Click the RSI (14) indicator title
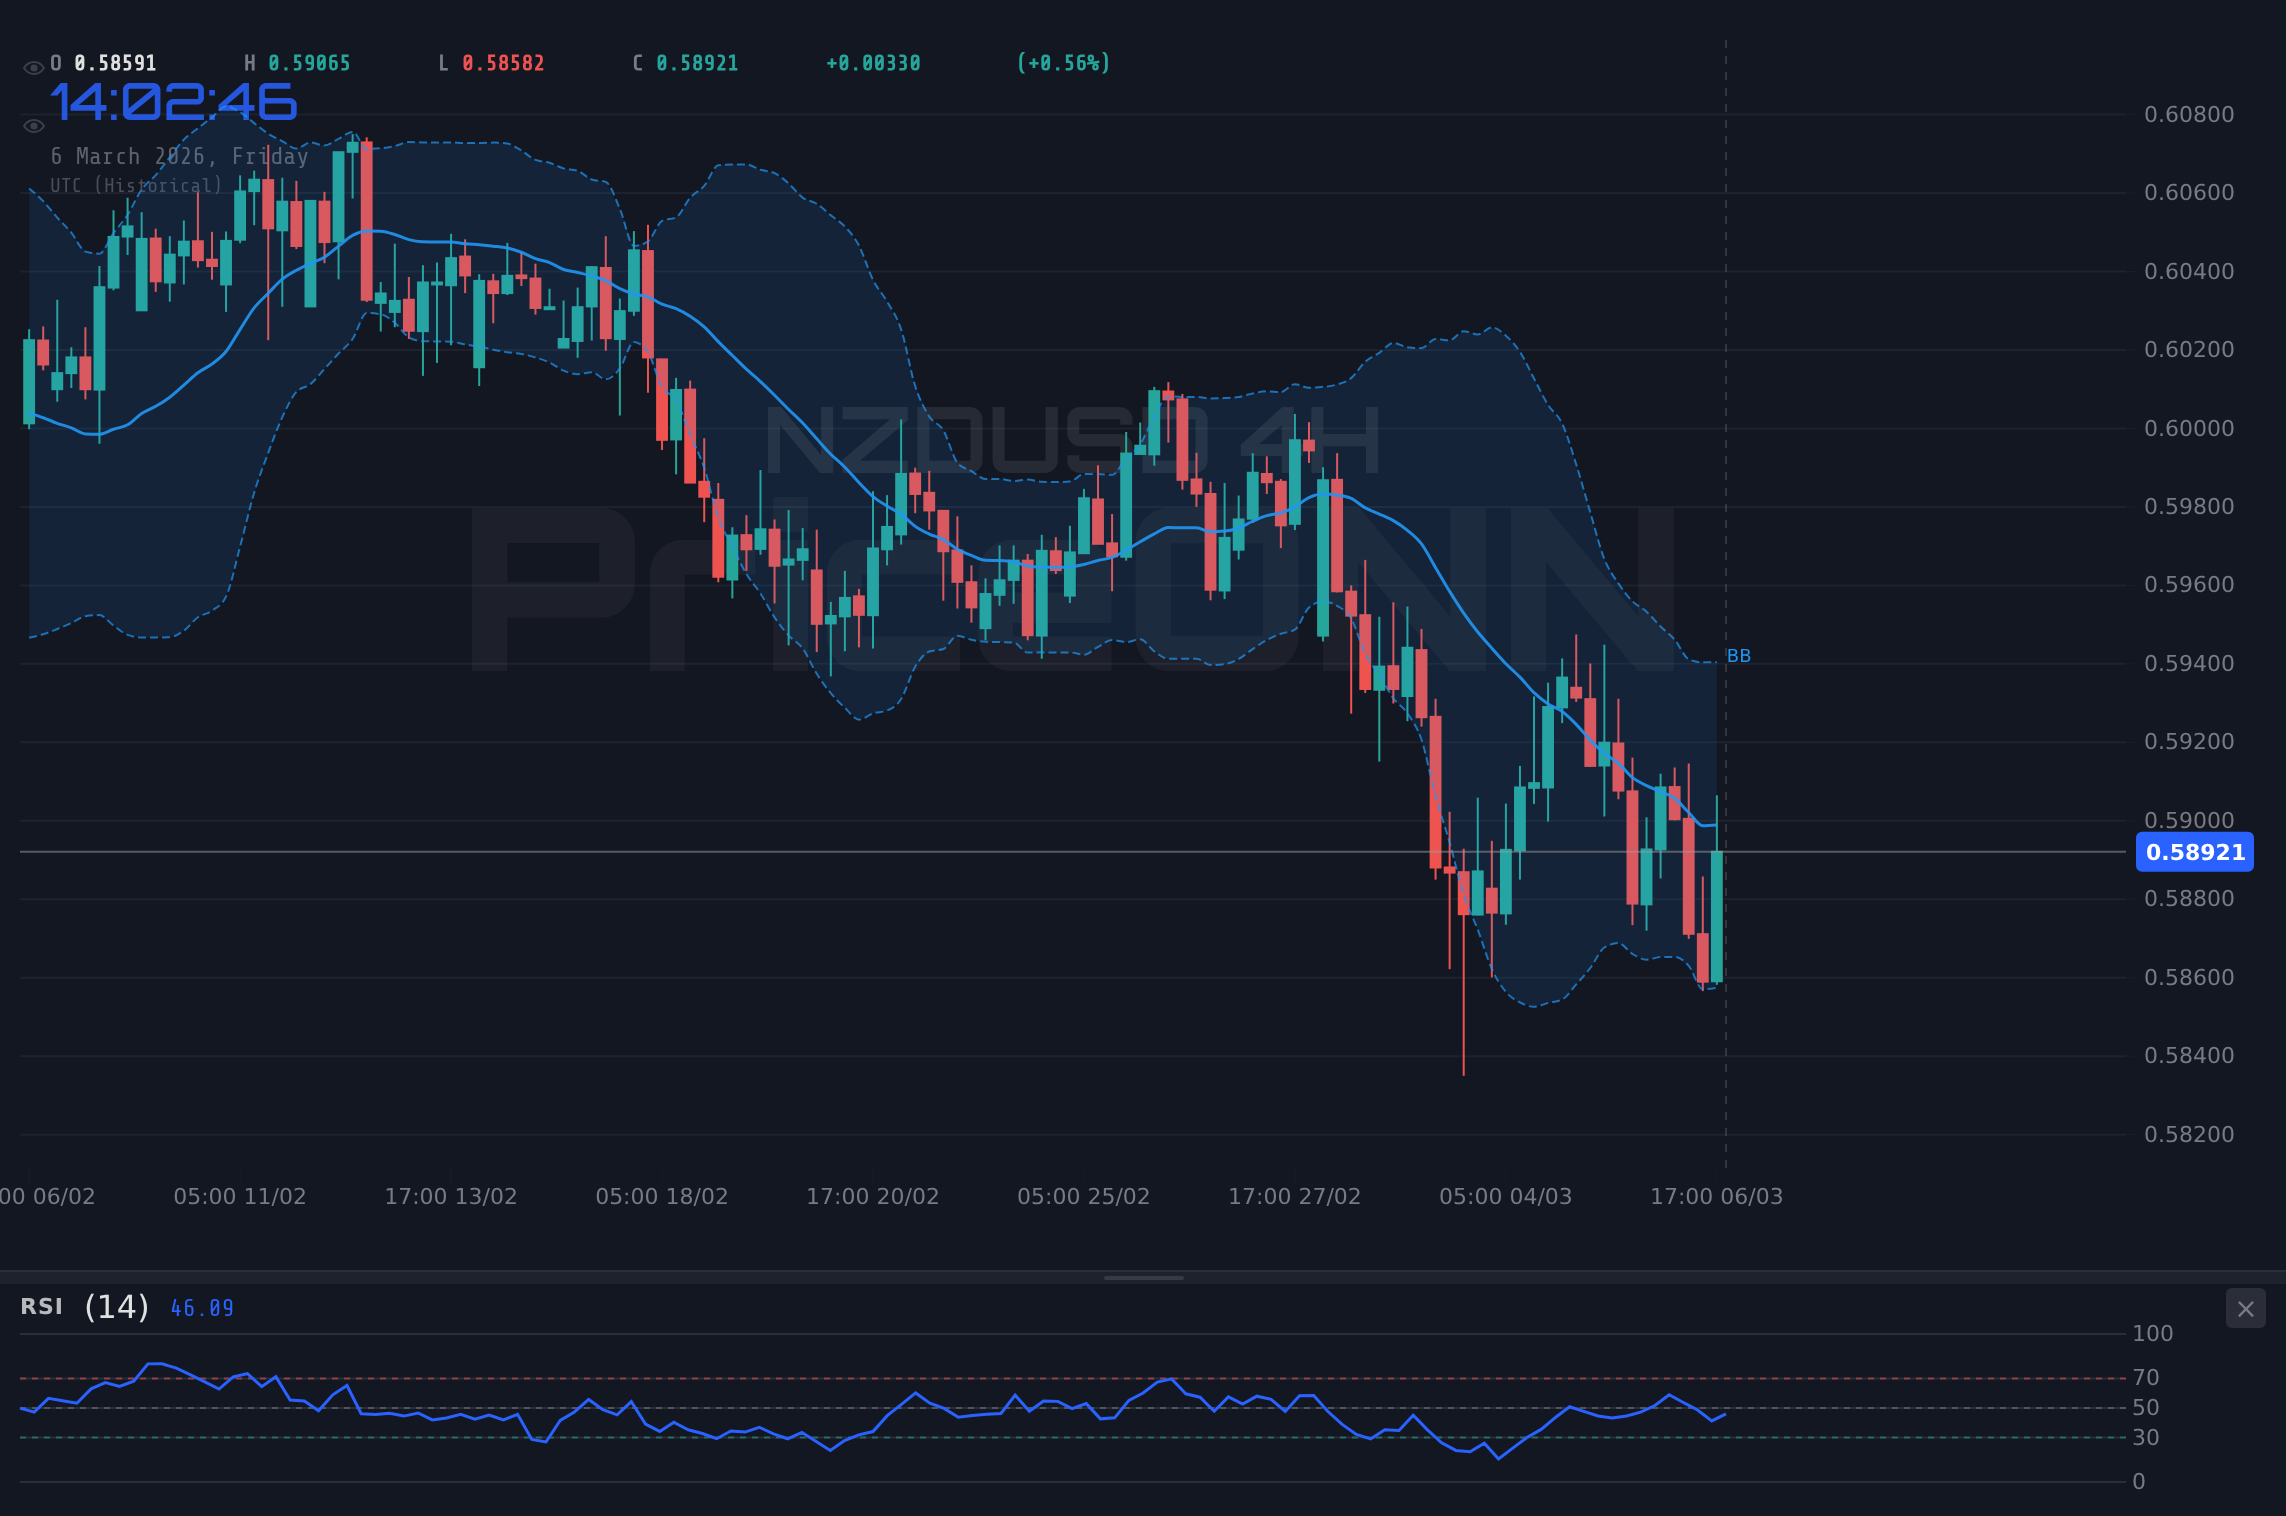Screen dimensions: 2286x1516 tap(85, 1307)
